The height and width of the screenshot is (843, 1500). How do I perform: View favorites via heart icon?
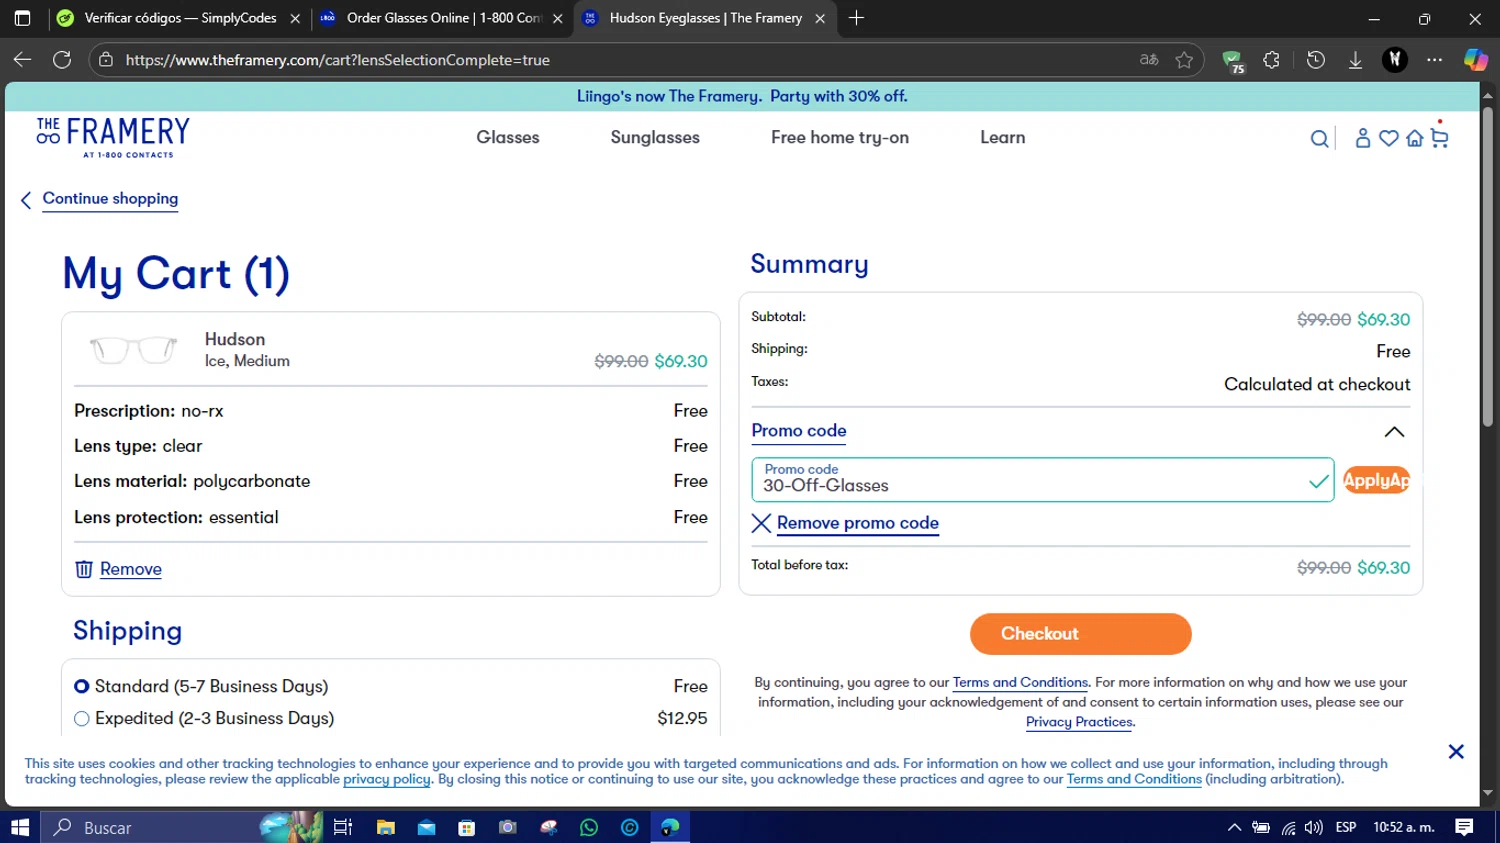[x=1388, y=138]
